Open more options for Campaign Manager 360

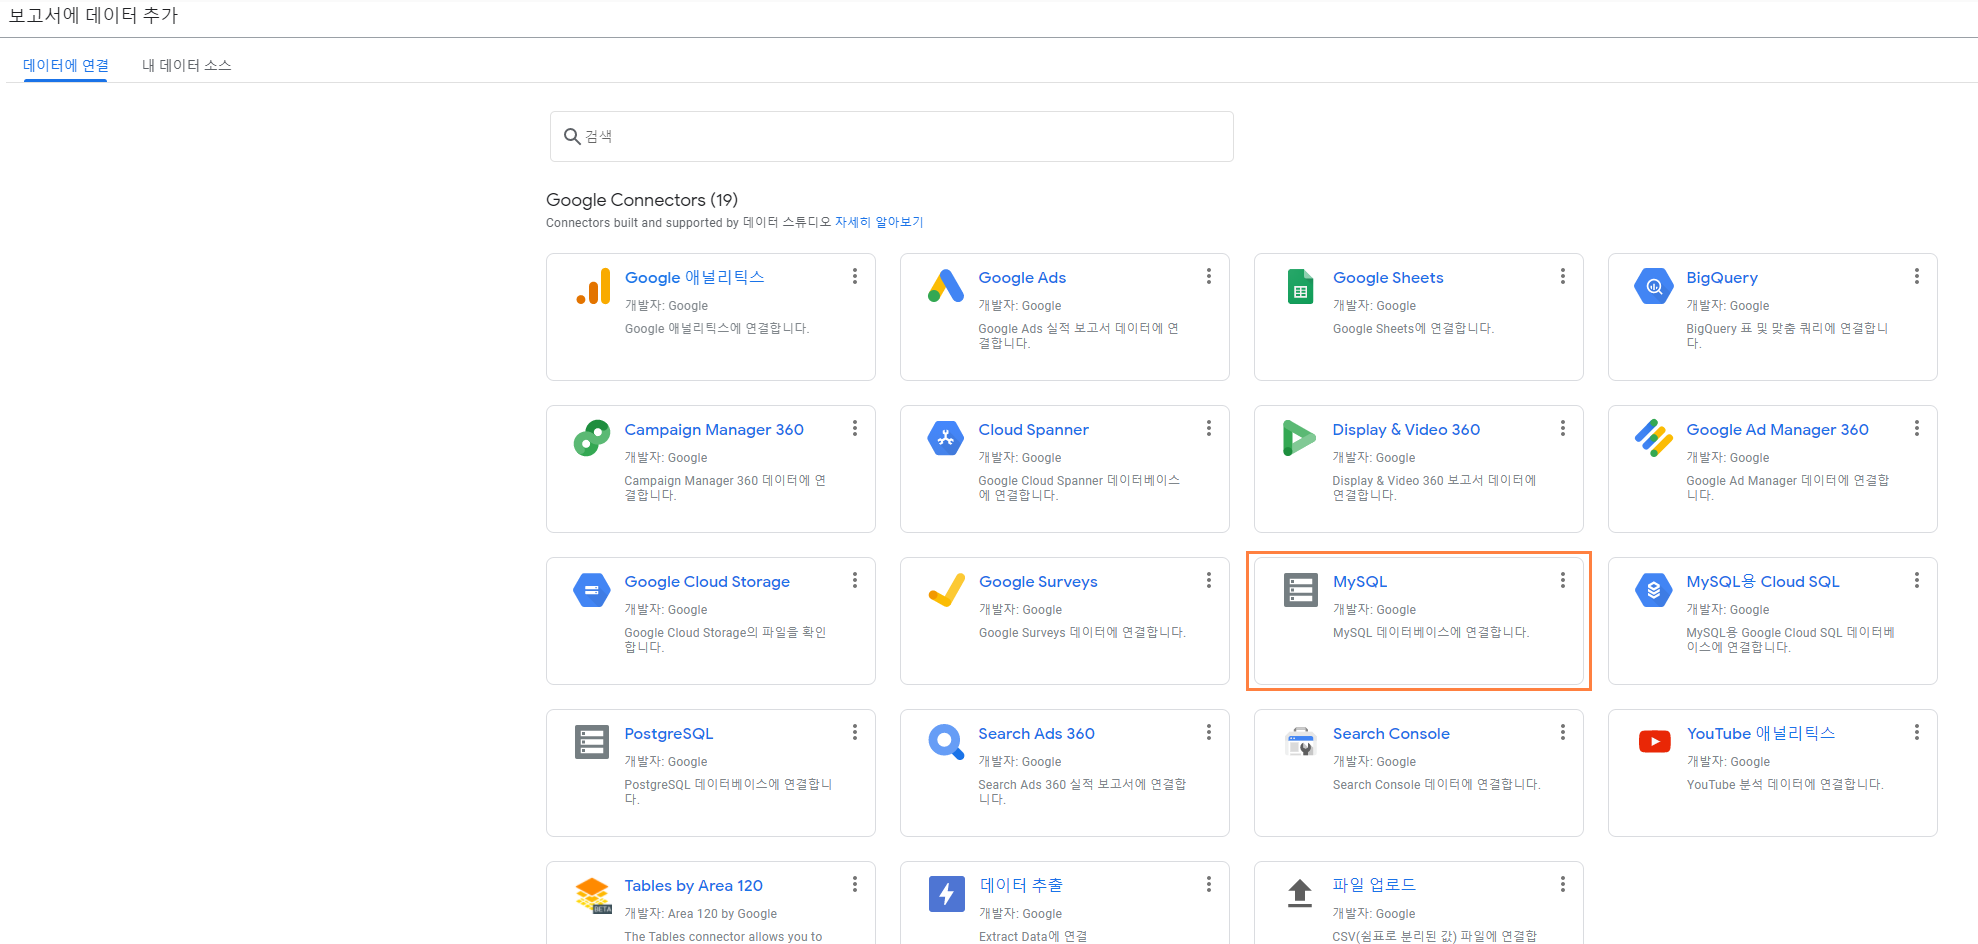855,428
